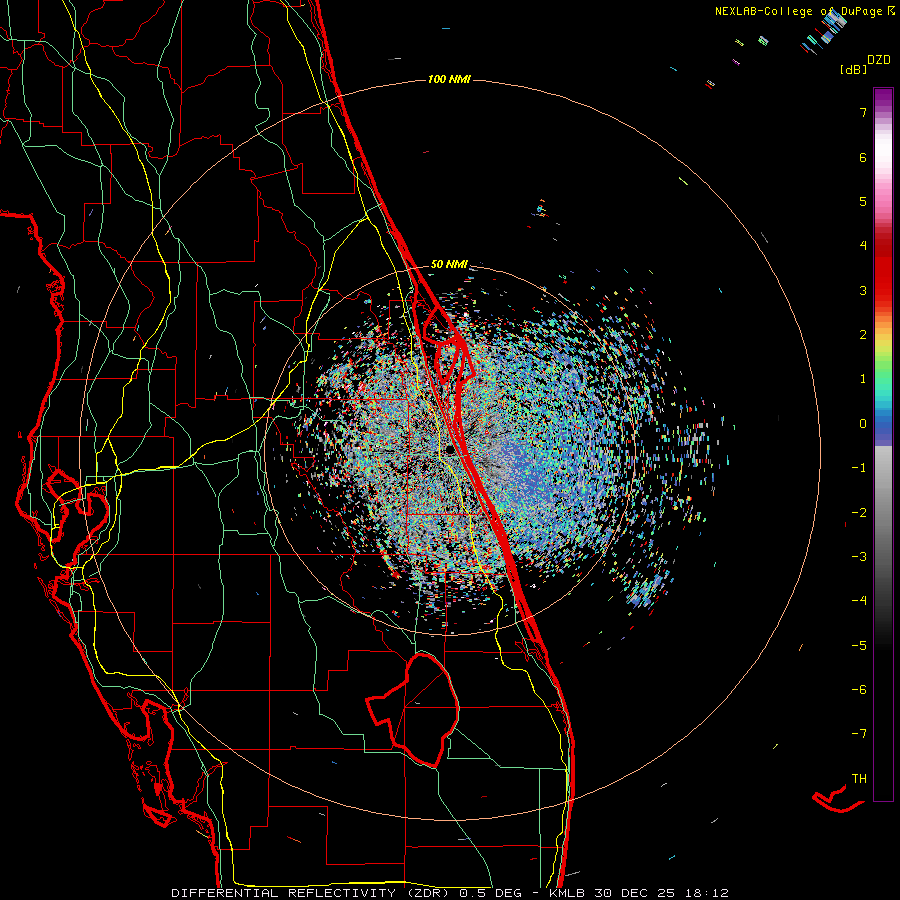The image size is (900, 900).
Task: Click the ZDR color scale bar
Action: pyautogui.click(x=883, y=444)
